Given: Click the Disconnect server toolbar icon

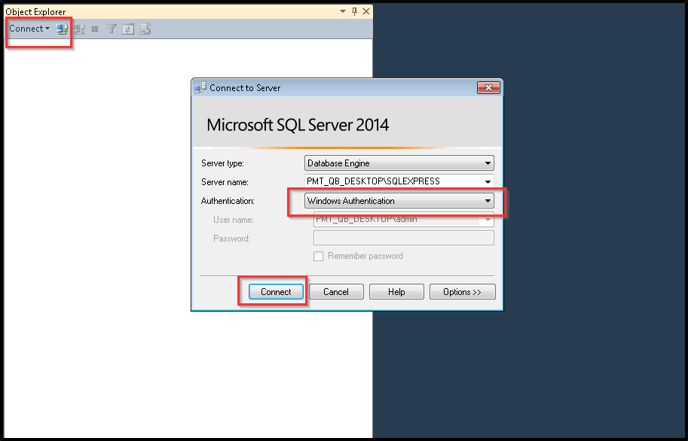Looking at the screenshot, I should click(79, 29).
